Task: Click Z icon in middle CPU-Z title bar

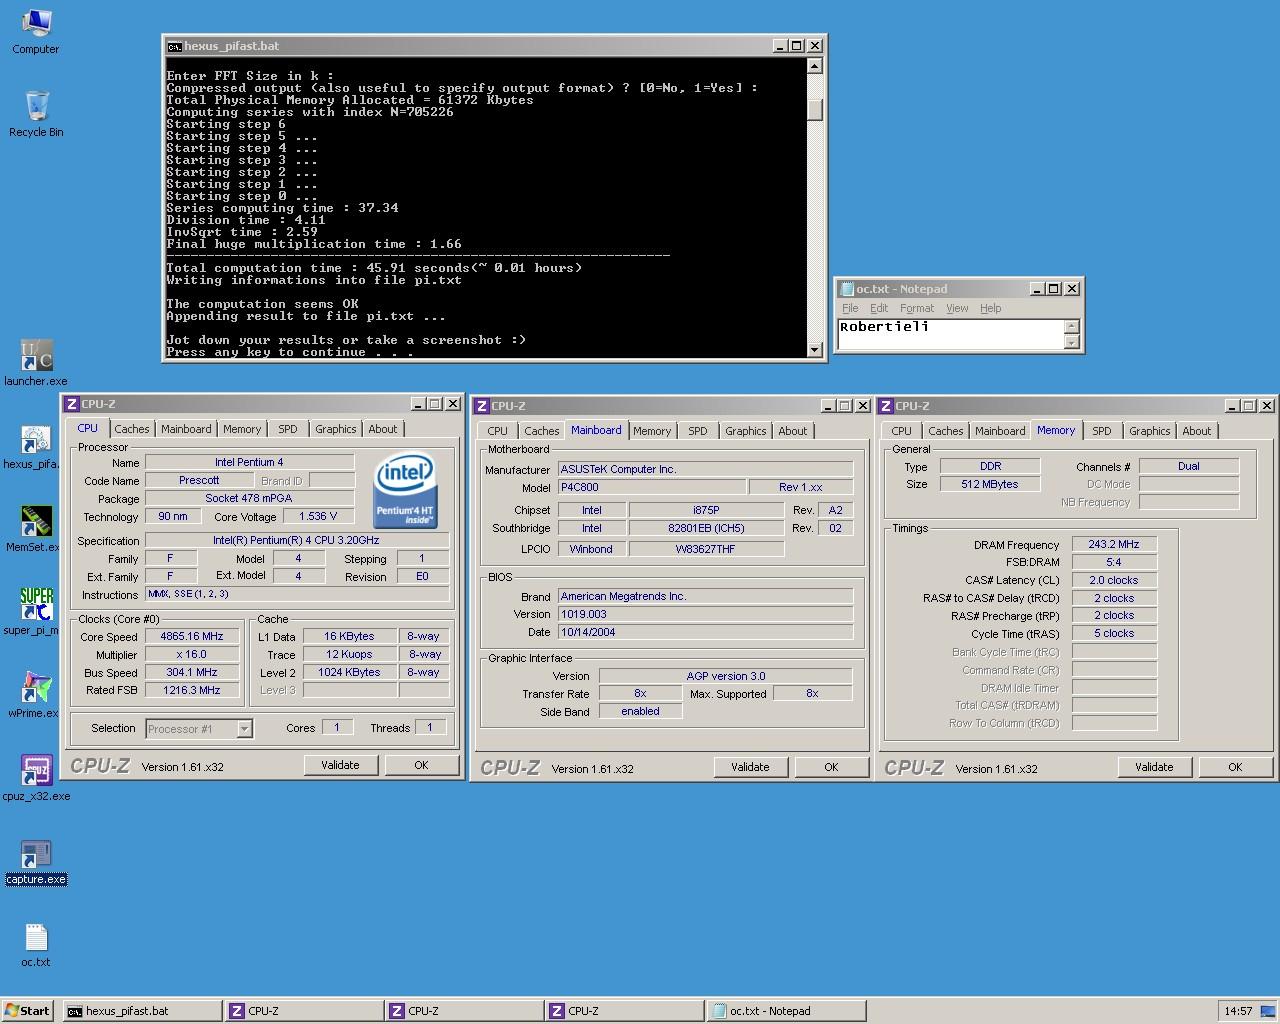Action: (x=482, y=406)
